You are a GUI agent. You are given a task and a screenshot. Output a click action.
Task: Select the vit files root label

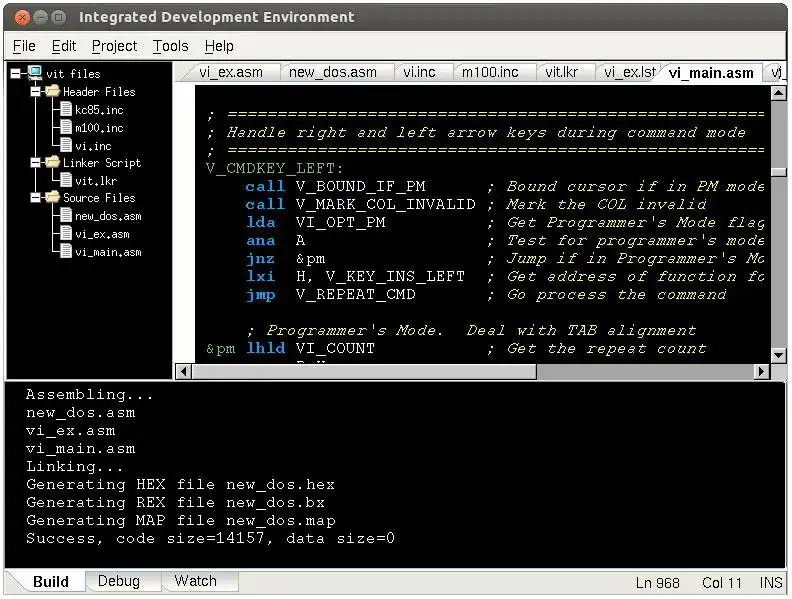pos(73,74)
